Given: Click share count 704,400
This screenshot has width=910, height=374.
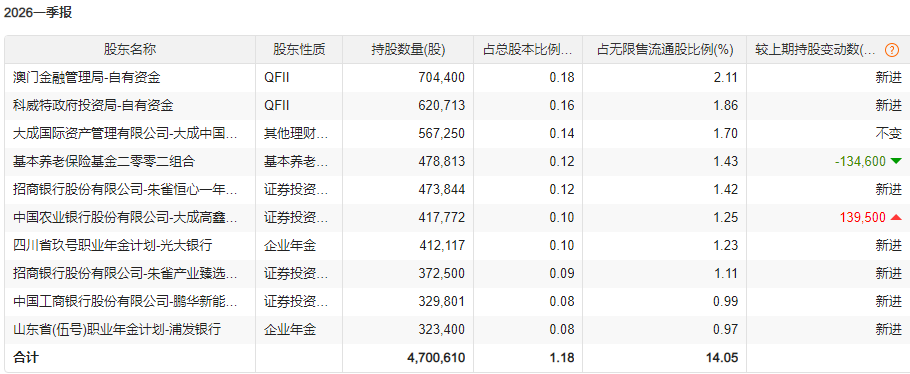Looking at the screenshot, I should [x=442, y=78].
